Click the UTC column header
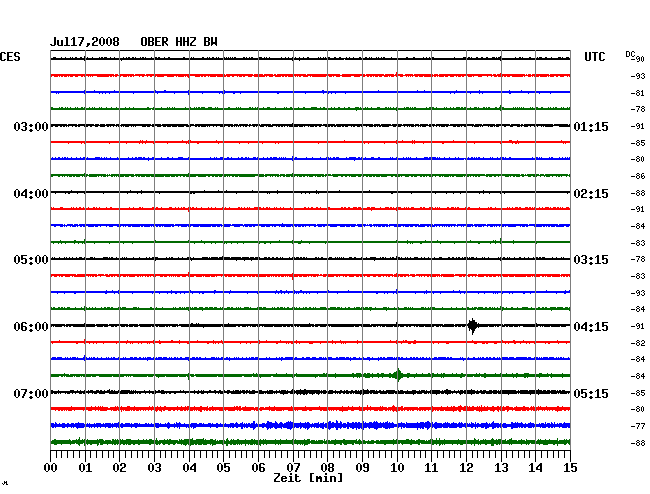Screen dimensions: 650x494 coord(594,57)
